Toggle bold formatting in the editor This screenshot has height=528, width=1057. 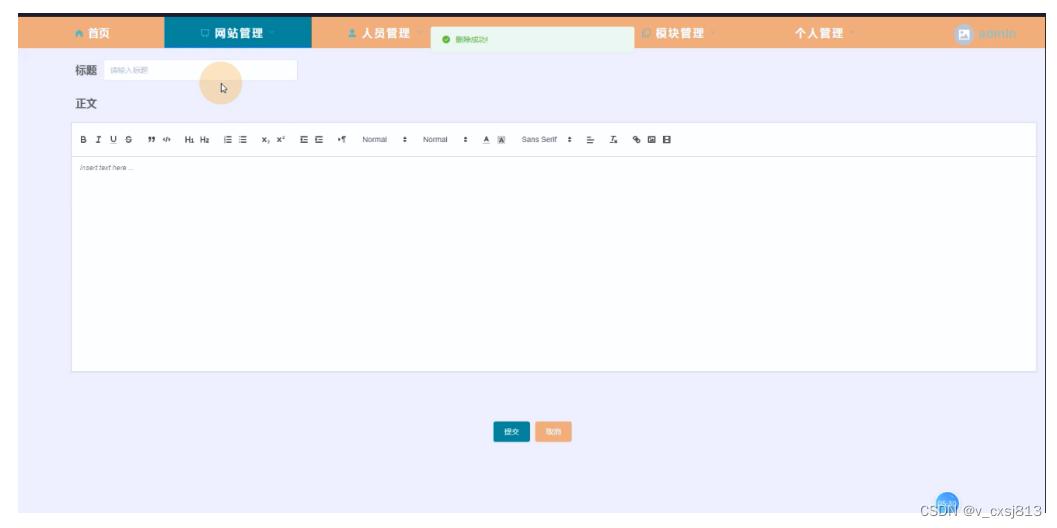[84, 140]
